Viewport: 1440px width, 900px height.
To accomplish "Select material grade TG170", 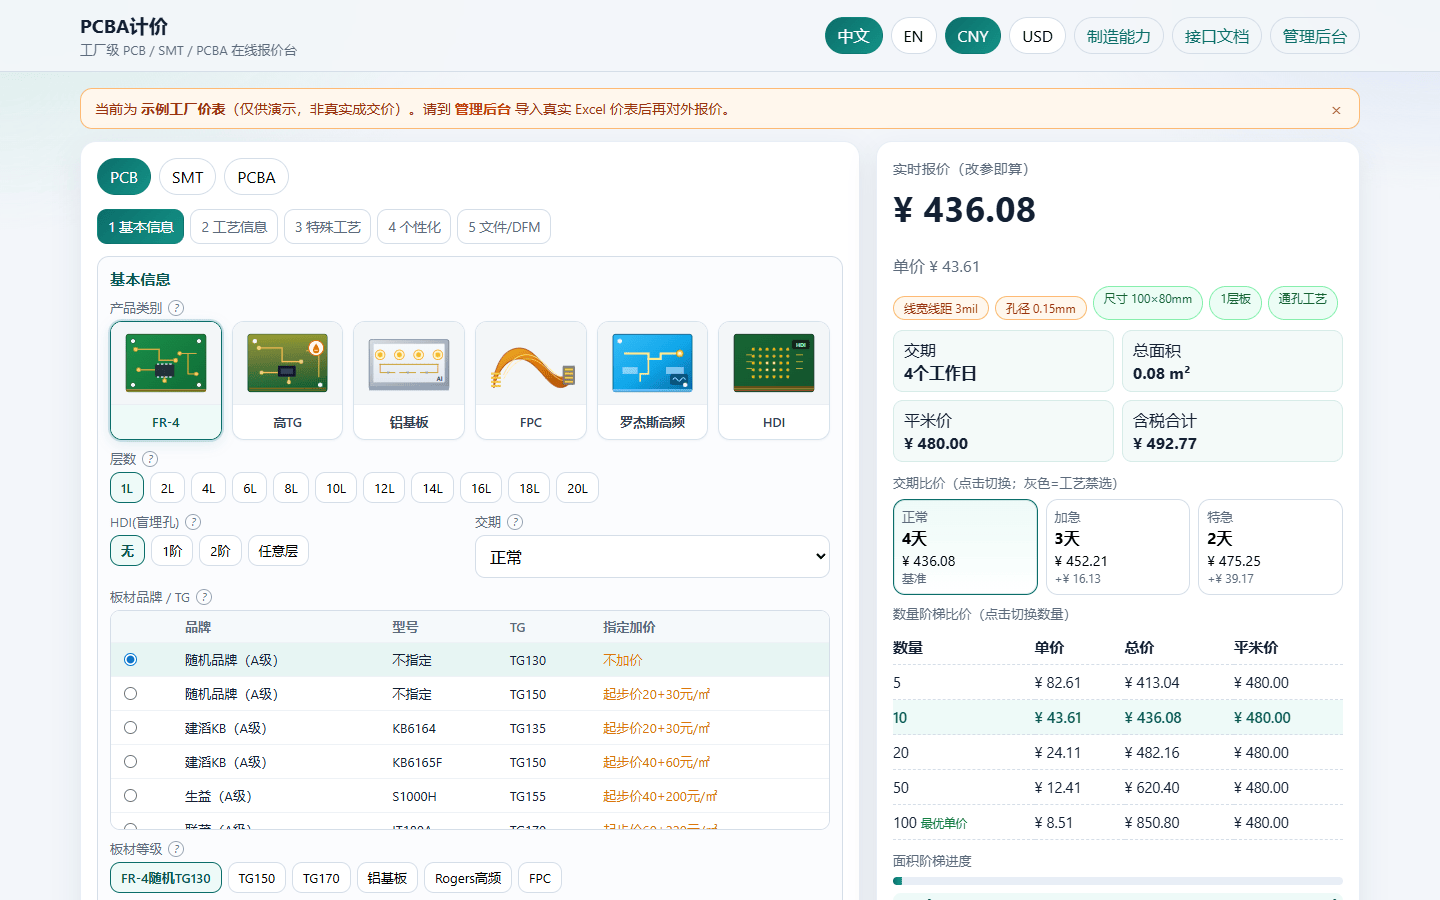I will click(x=321, y=878).
